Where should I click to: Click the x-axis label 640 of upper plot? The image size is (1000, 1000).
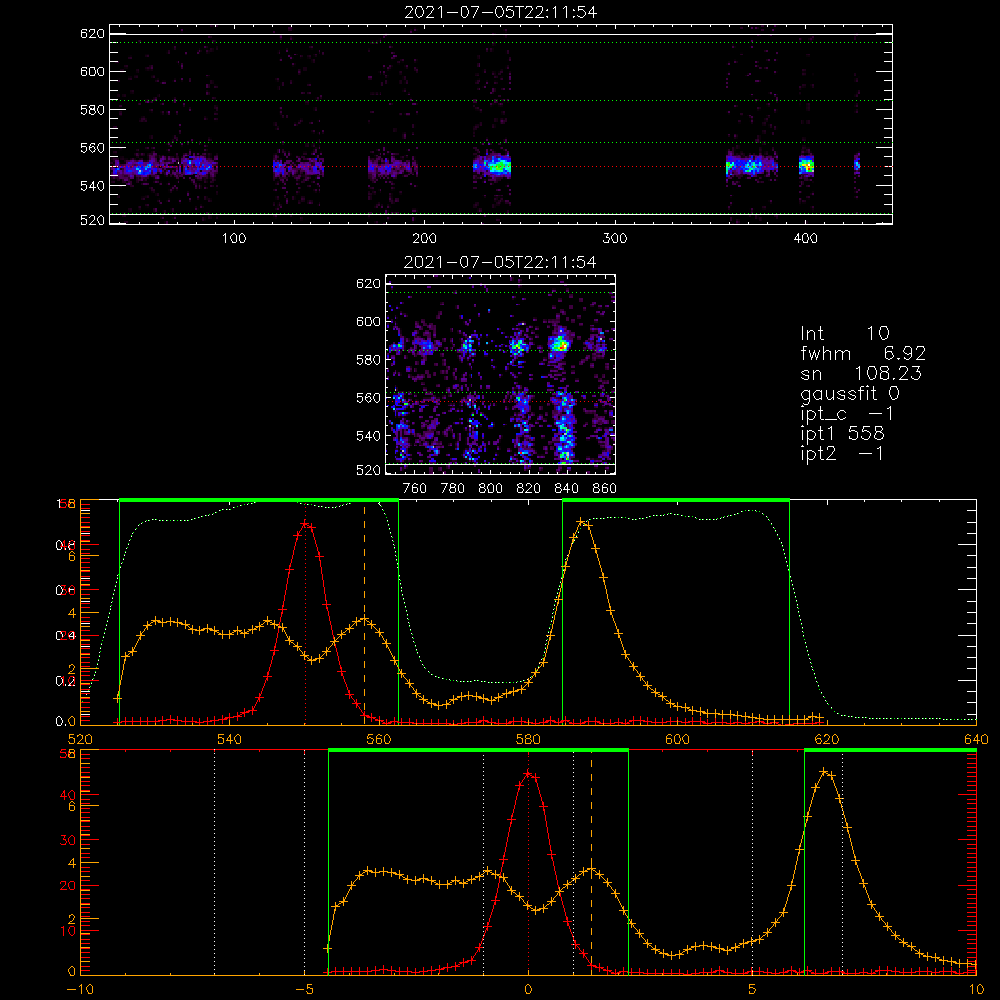click(976, 739)
